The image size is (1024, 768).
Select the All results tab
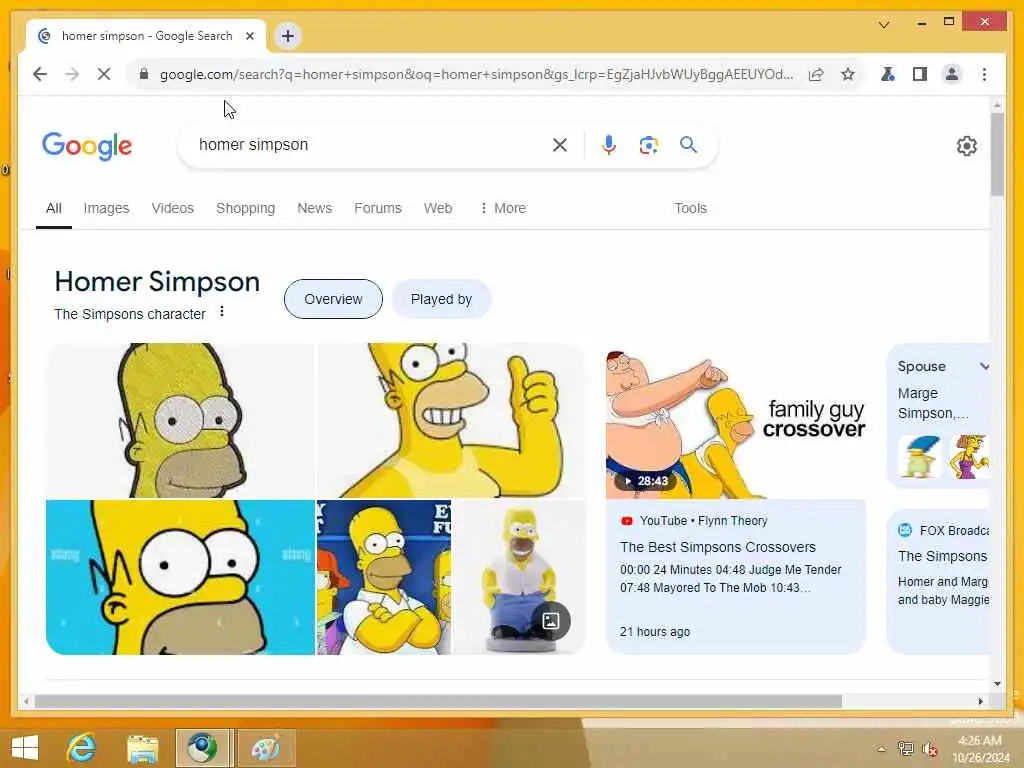54,208
